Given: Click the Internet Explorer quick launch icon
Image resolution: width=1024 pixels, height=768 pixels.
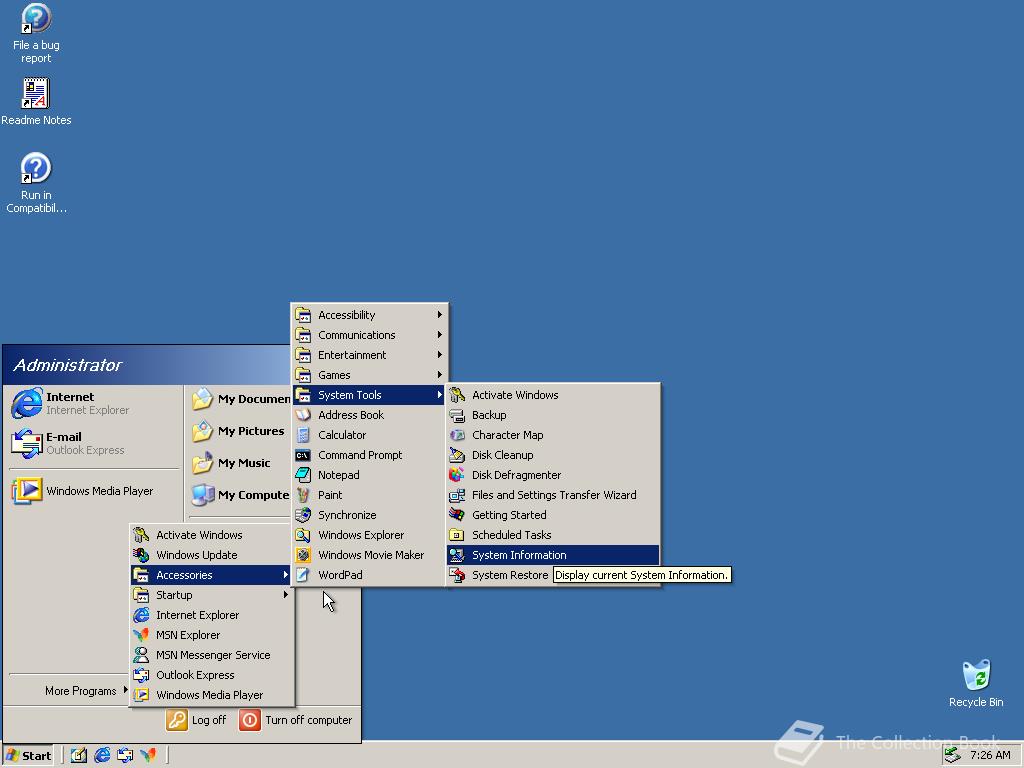Looking at the screenshot, I should (103, 756).
